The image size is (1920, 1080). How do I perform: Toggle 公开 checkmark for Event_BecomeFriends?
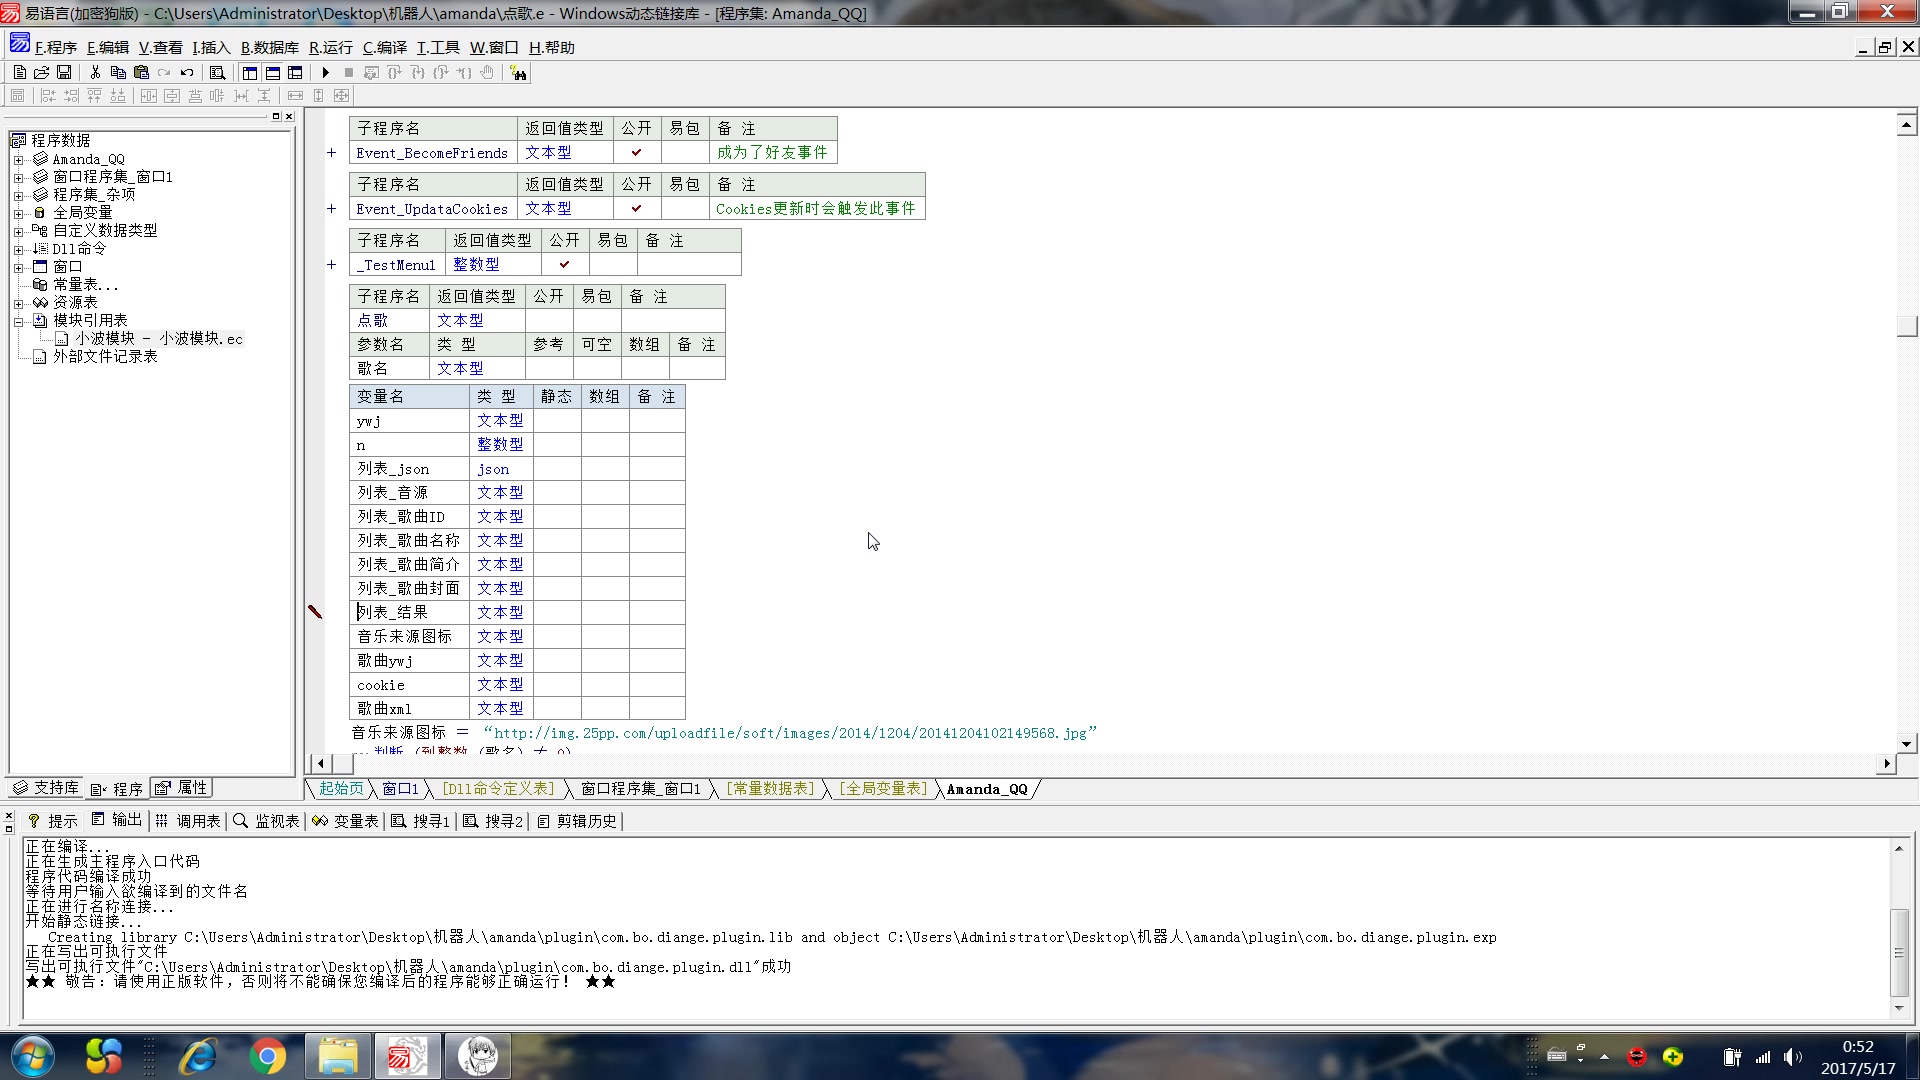[x=637, y=153]
